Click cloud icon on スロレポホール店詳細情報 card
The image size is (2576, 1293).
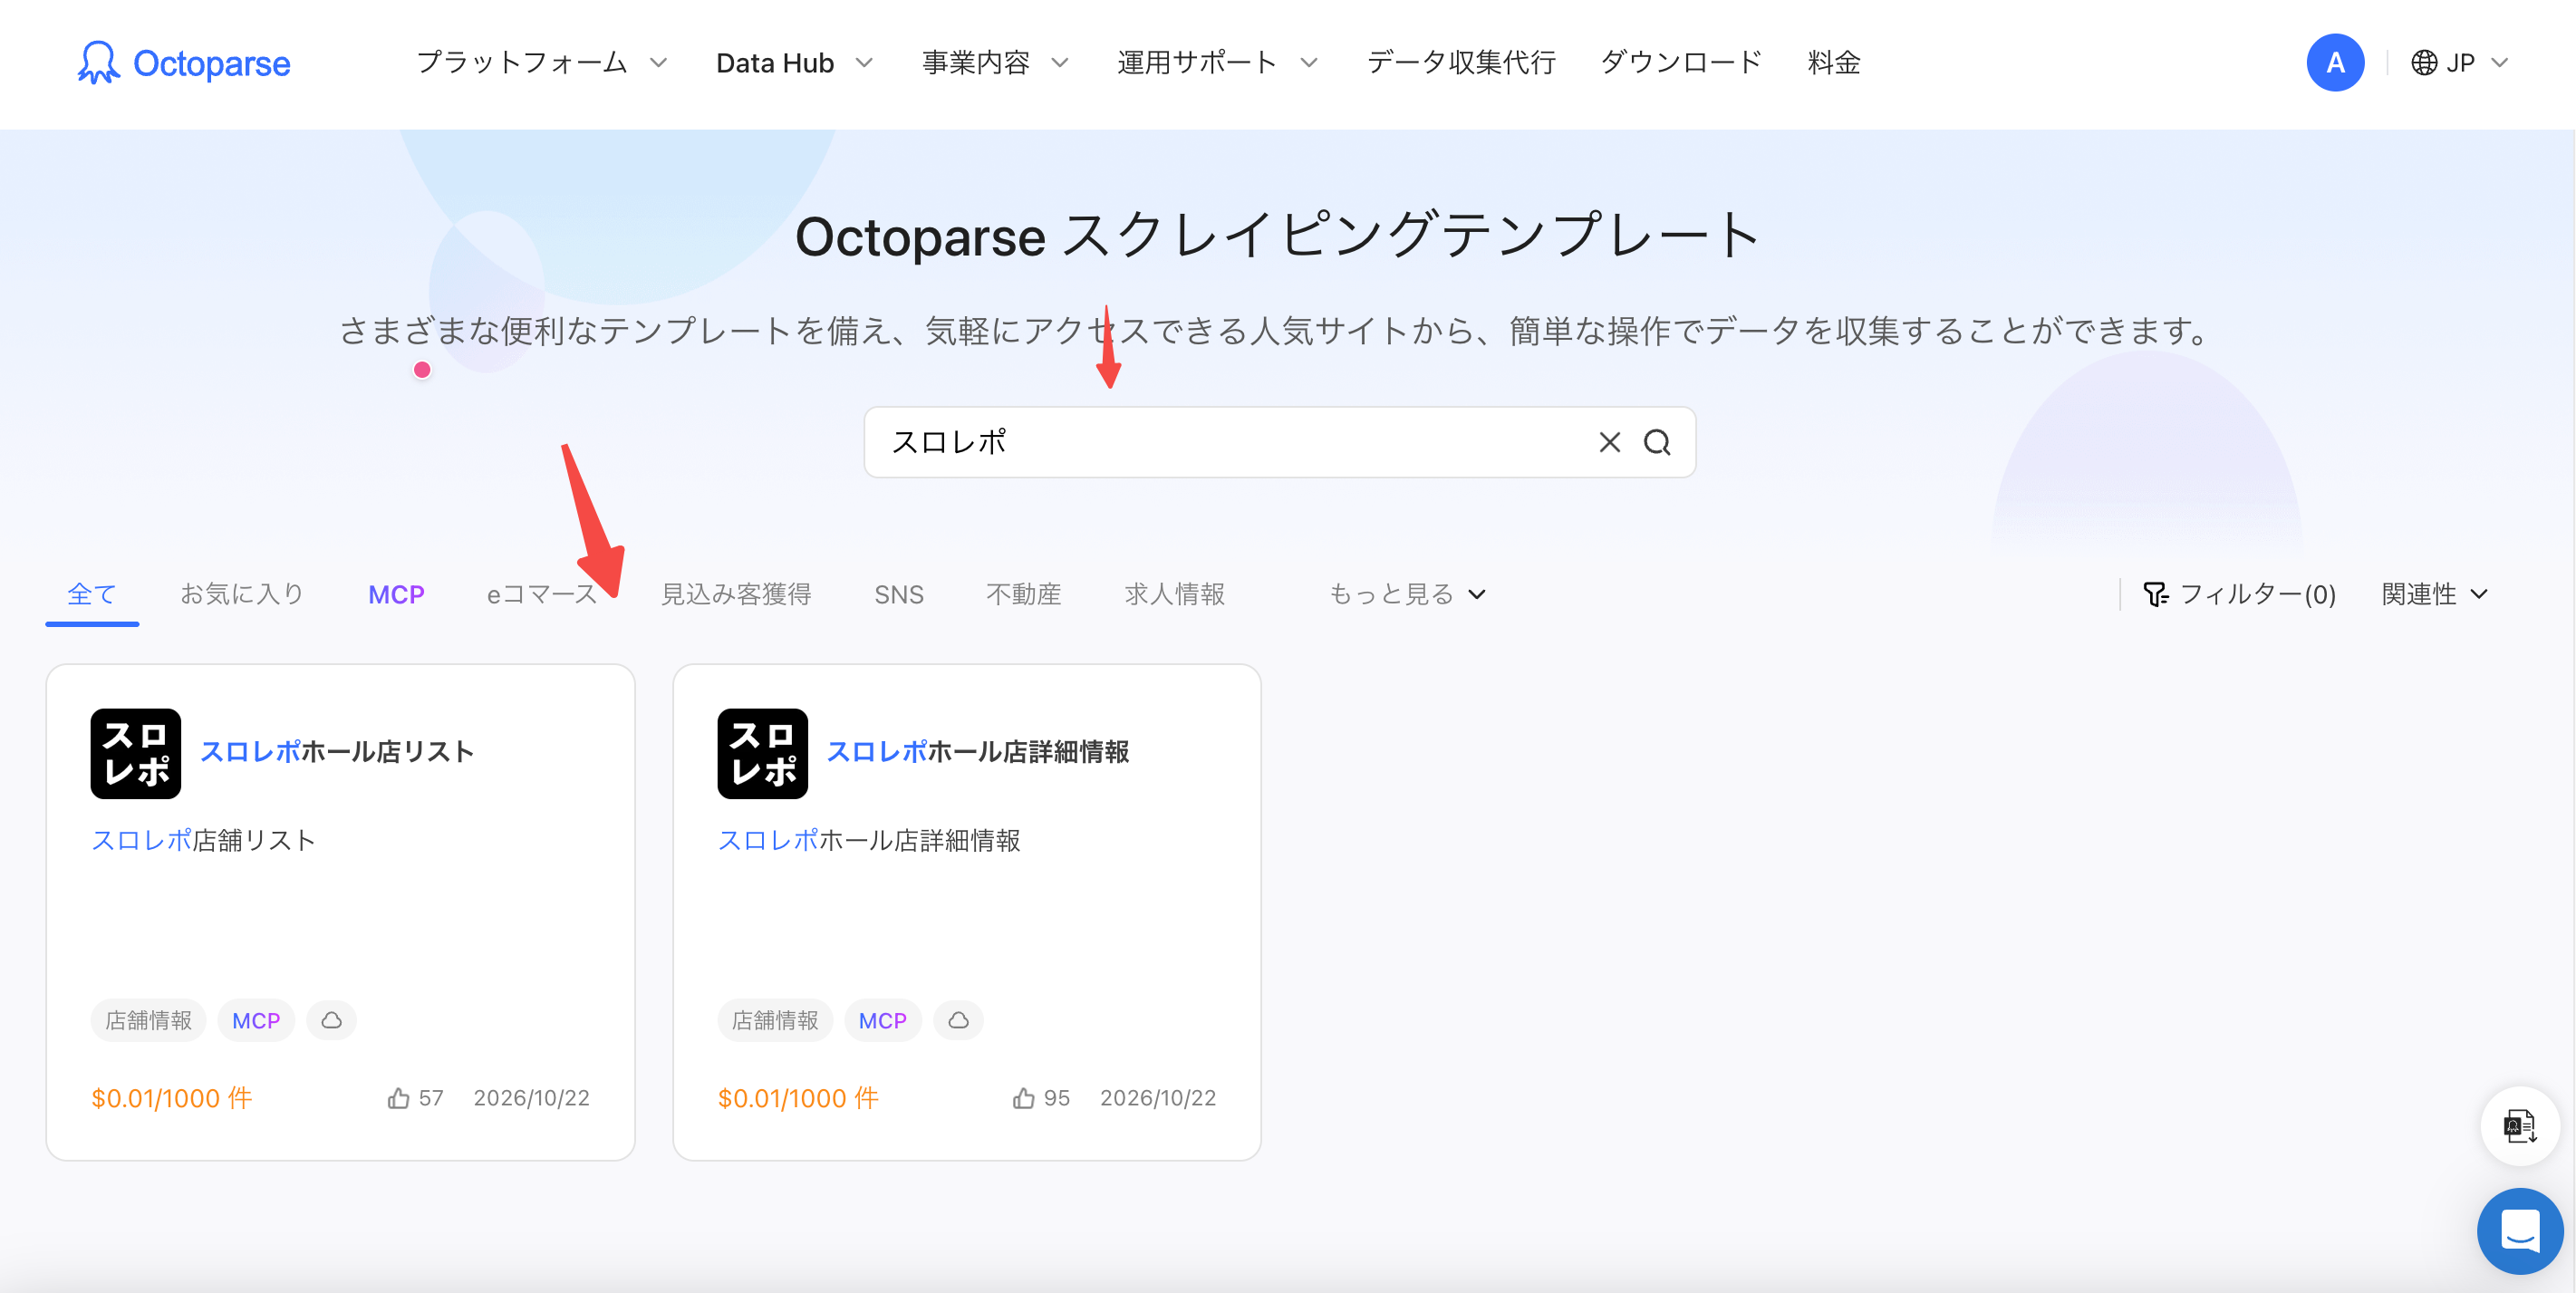[x=958, y=1020]
